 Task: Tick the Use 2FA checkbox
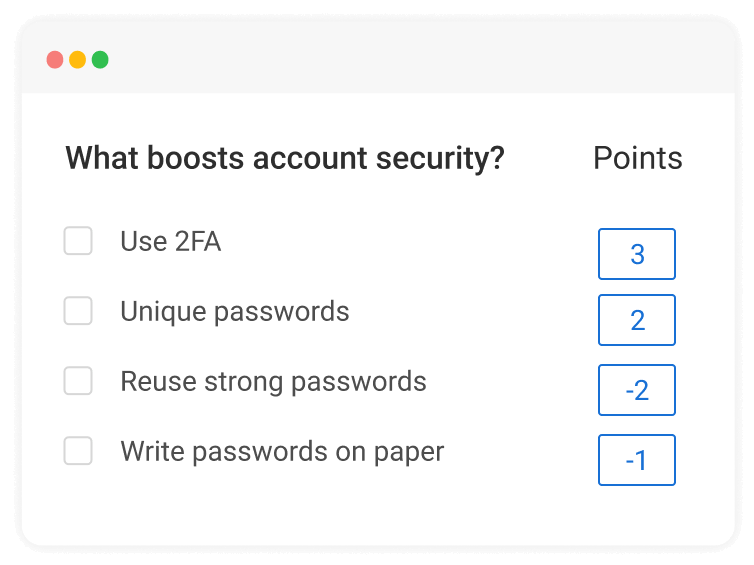(78, 241)
